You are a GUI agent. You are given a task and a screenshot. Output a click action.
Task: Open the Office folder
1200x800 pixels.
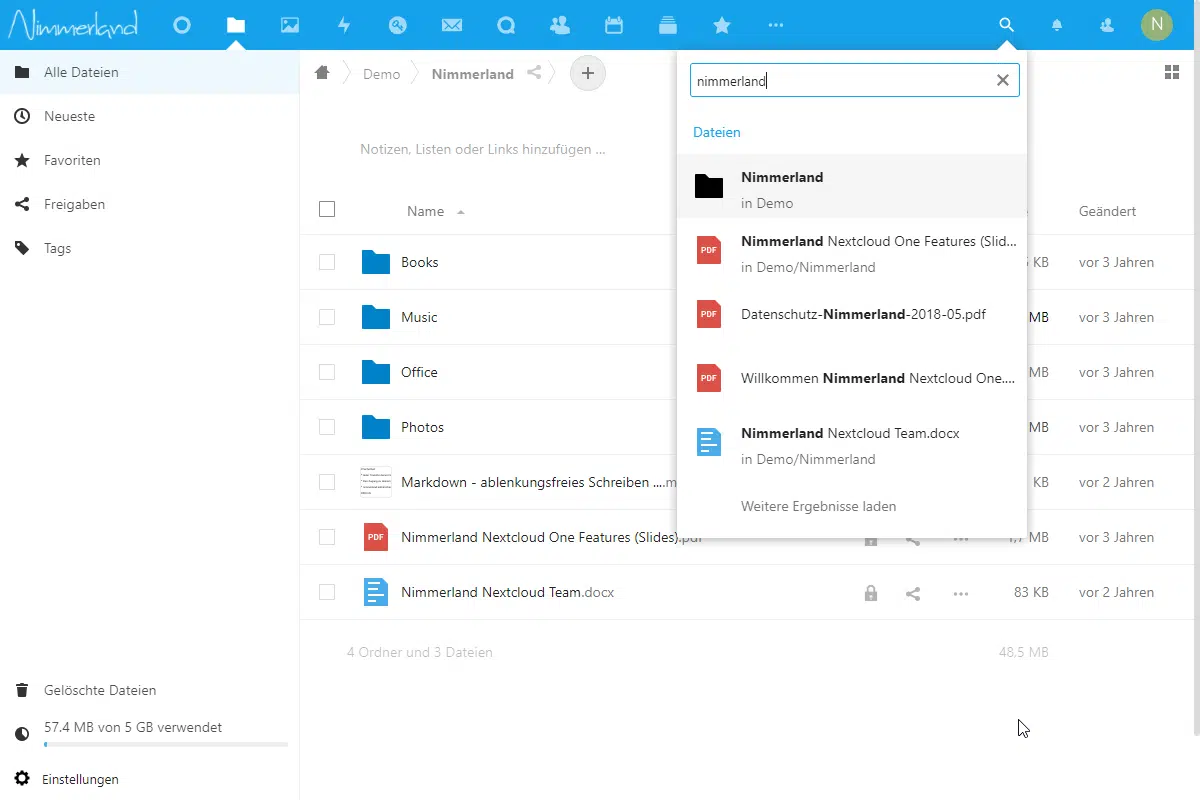(419, 372)
